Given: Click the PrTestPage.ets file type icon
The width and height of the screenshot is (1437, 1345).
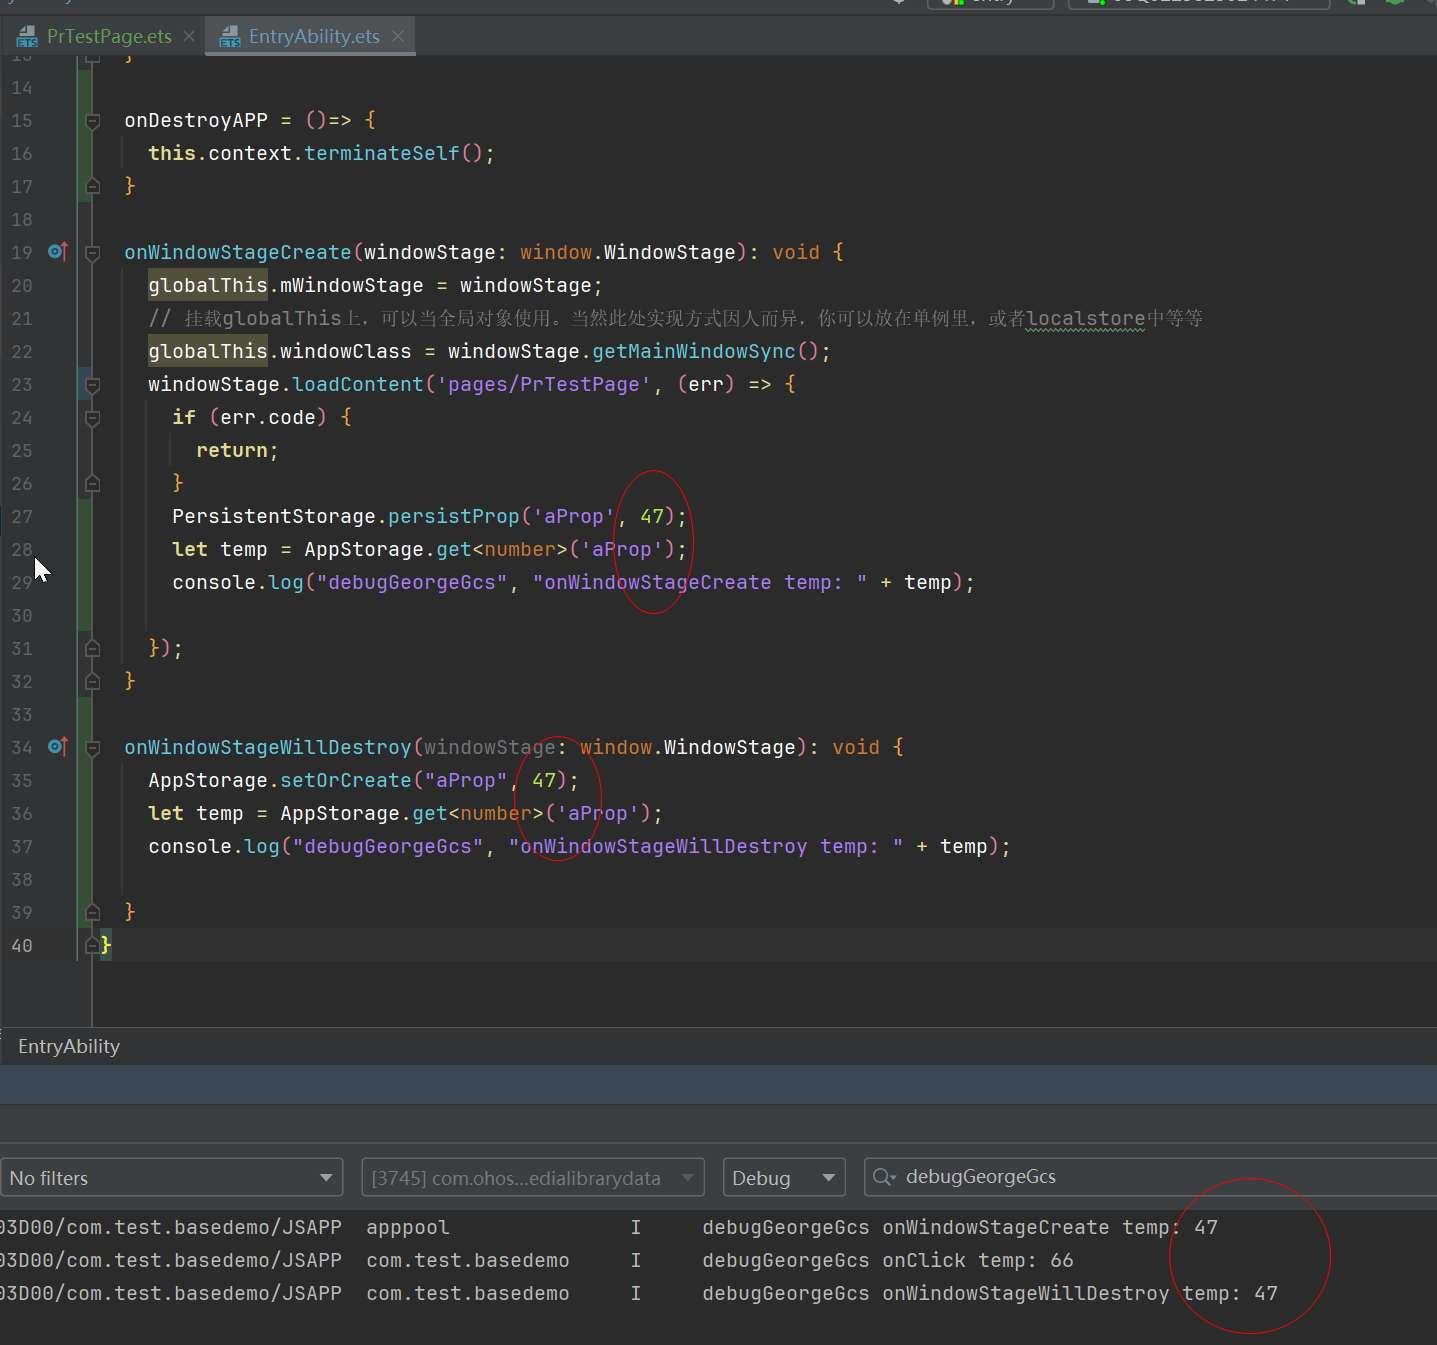Looking at the screenshot, I should pos(27,38).
